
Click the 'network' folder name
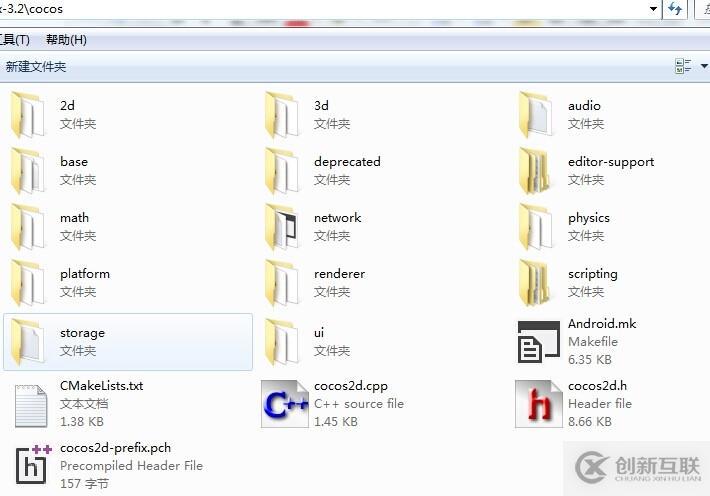[x=338, y=217]
